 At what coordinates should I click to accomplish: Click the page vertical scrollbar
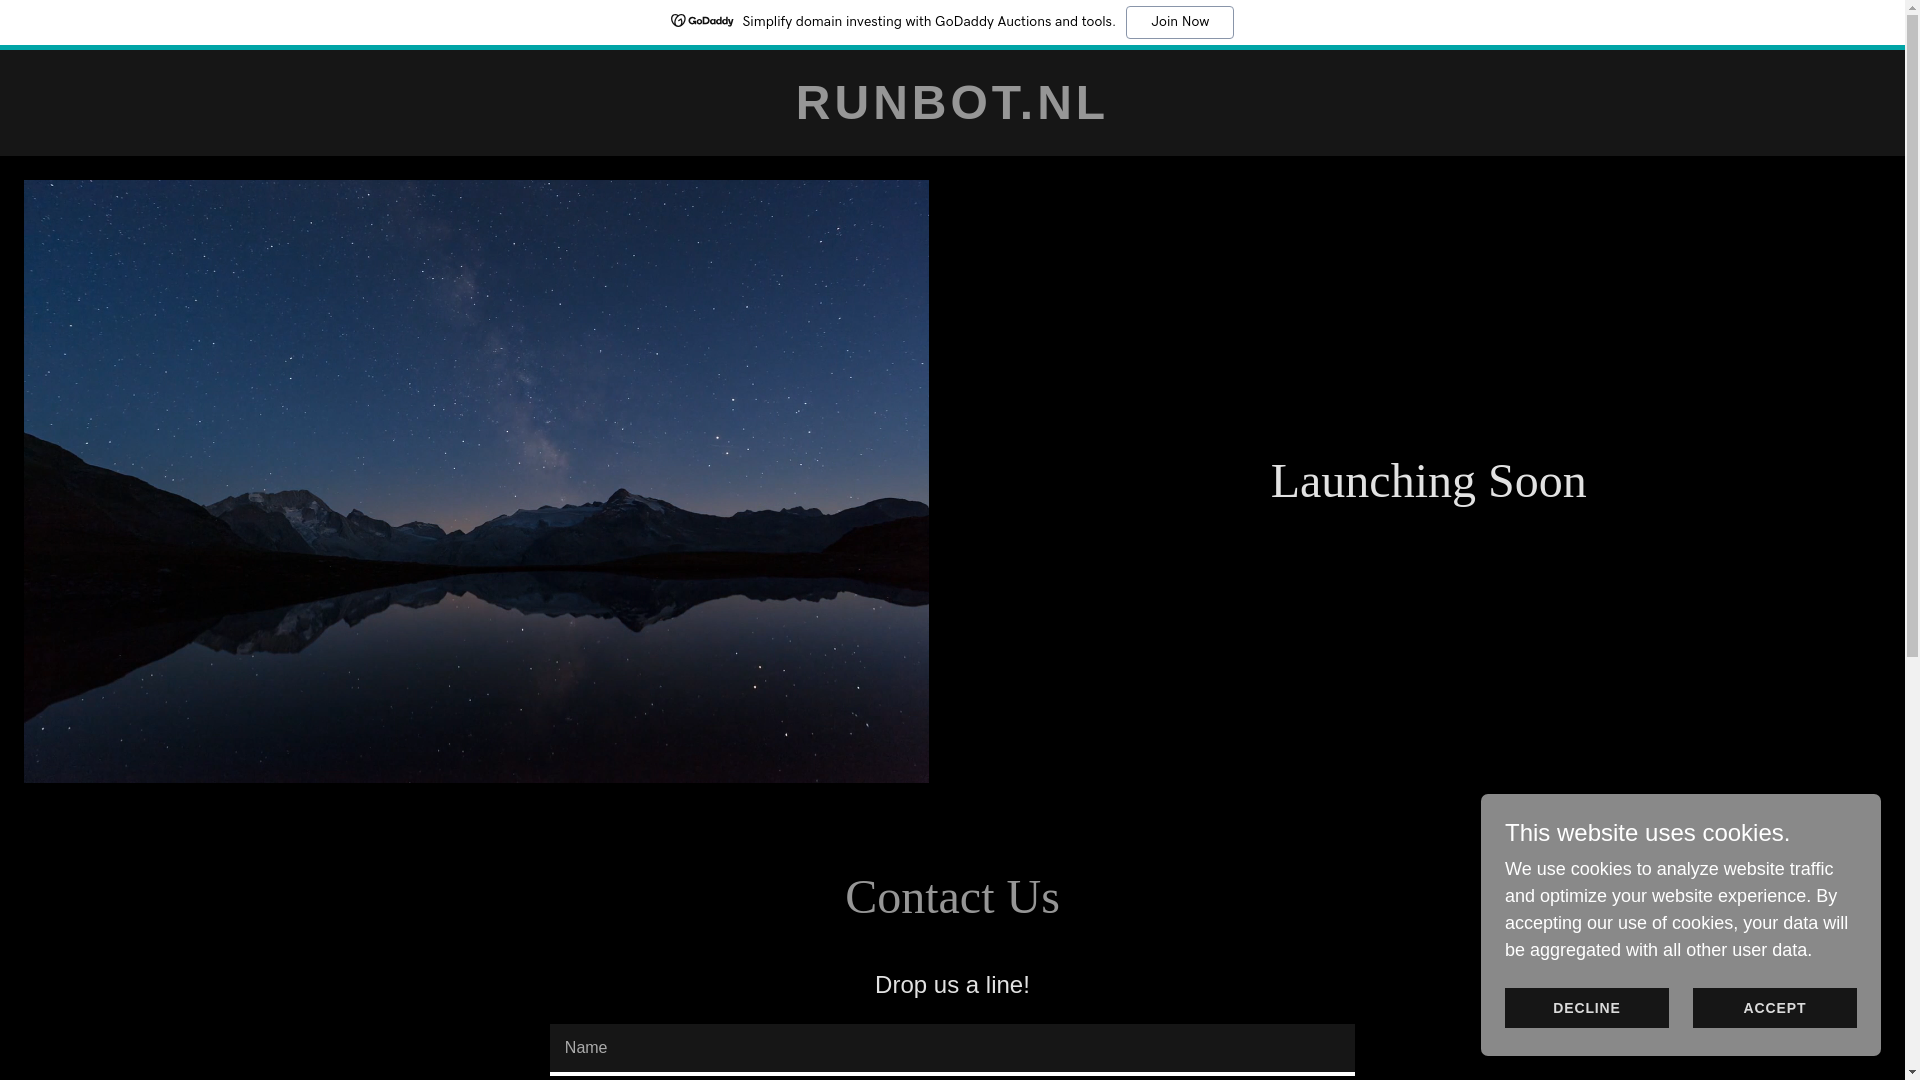(1912, 540)
